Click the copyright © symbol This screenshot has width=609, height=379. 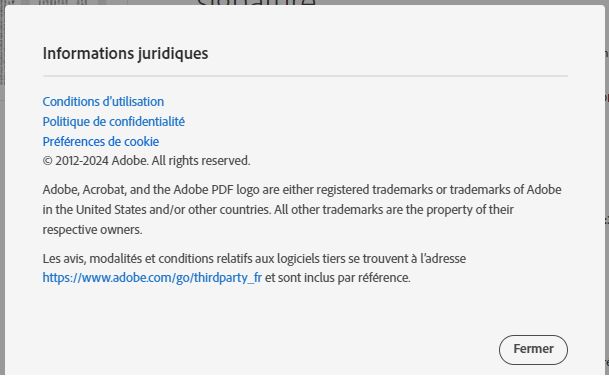47,161
